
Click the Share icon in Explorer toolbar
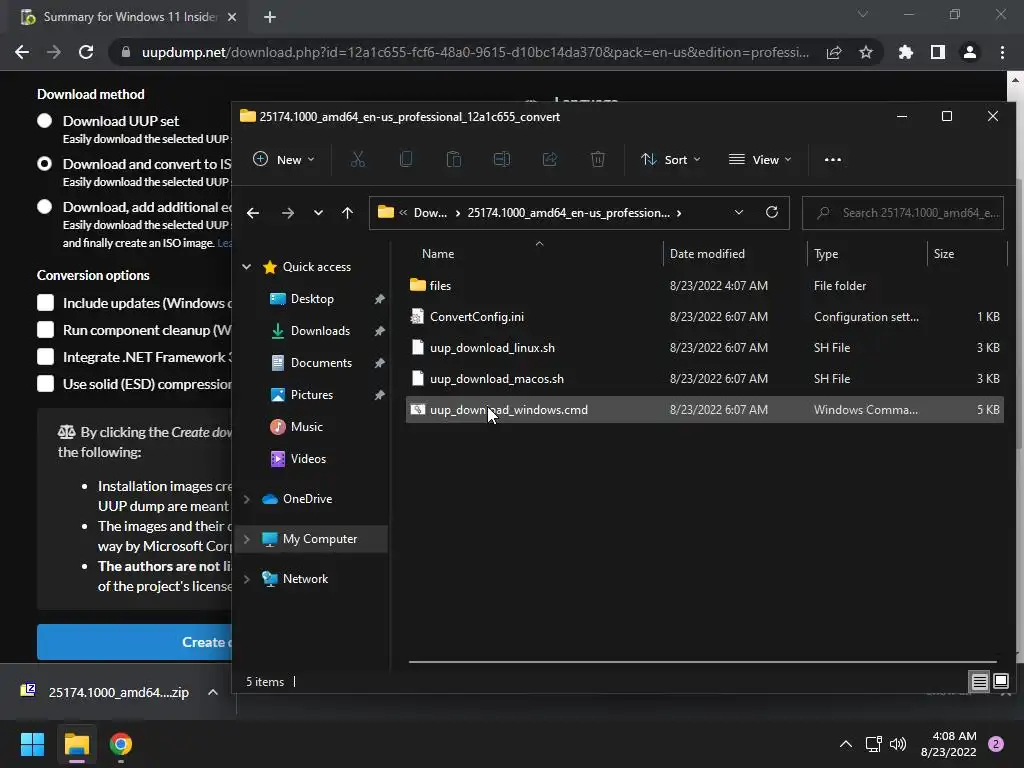pyautogui.click(x=550, y=159)
